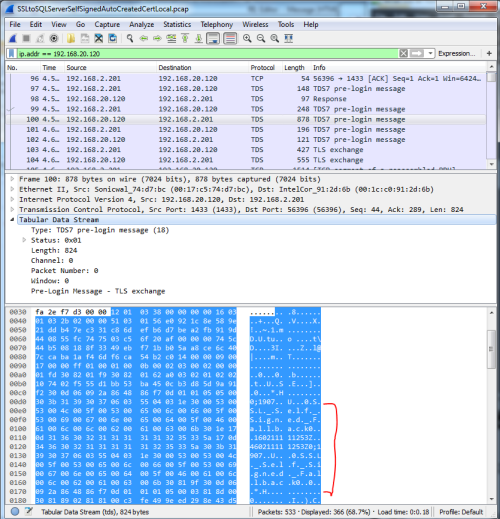The height and width of the screenshot is (519, 500).
Task: Expand the Status: 0x01 field
Action: (24, 240)
